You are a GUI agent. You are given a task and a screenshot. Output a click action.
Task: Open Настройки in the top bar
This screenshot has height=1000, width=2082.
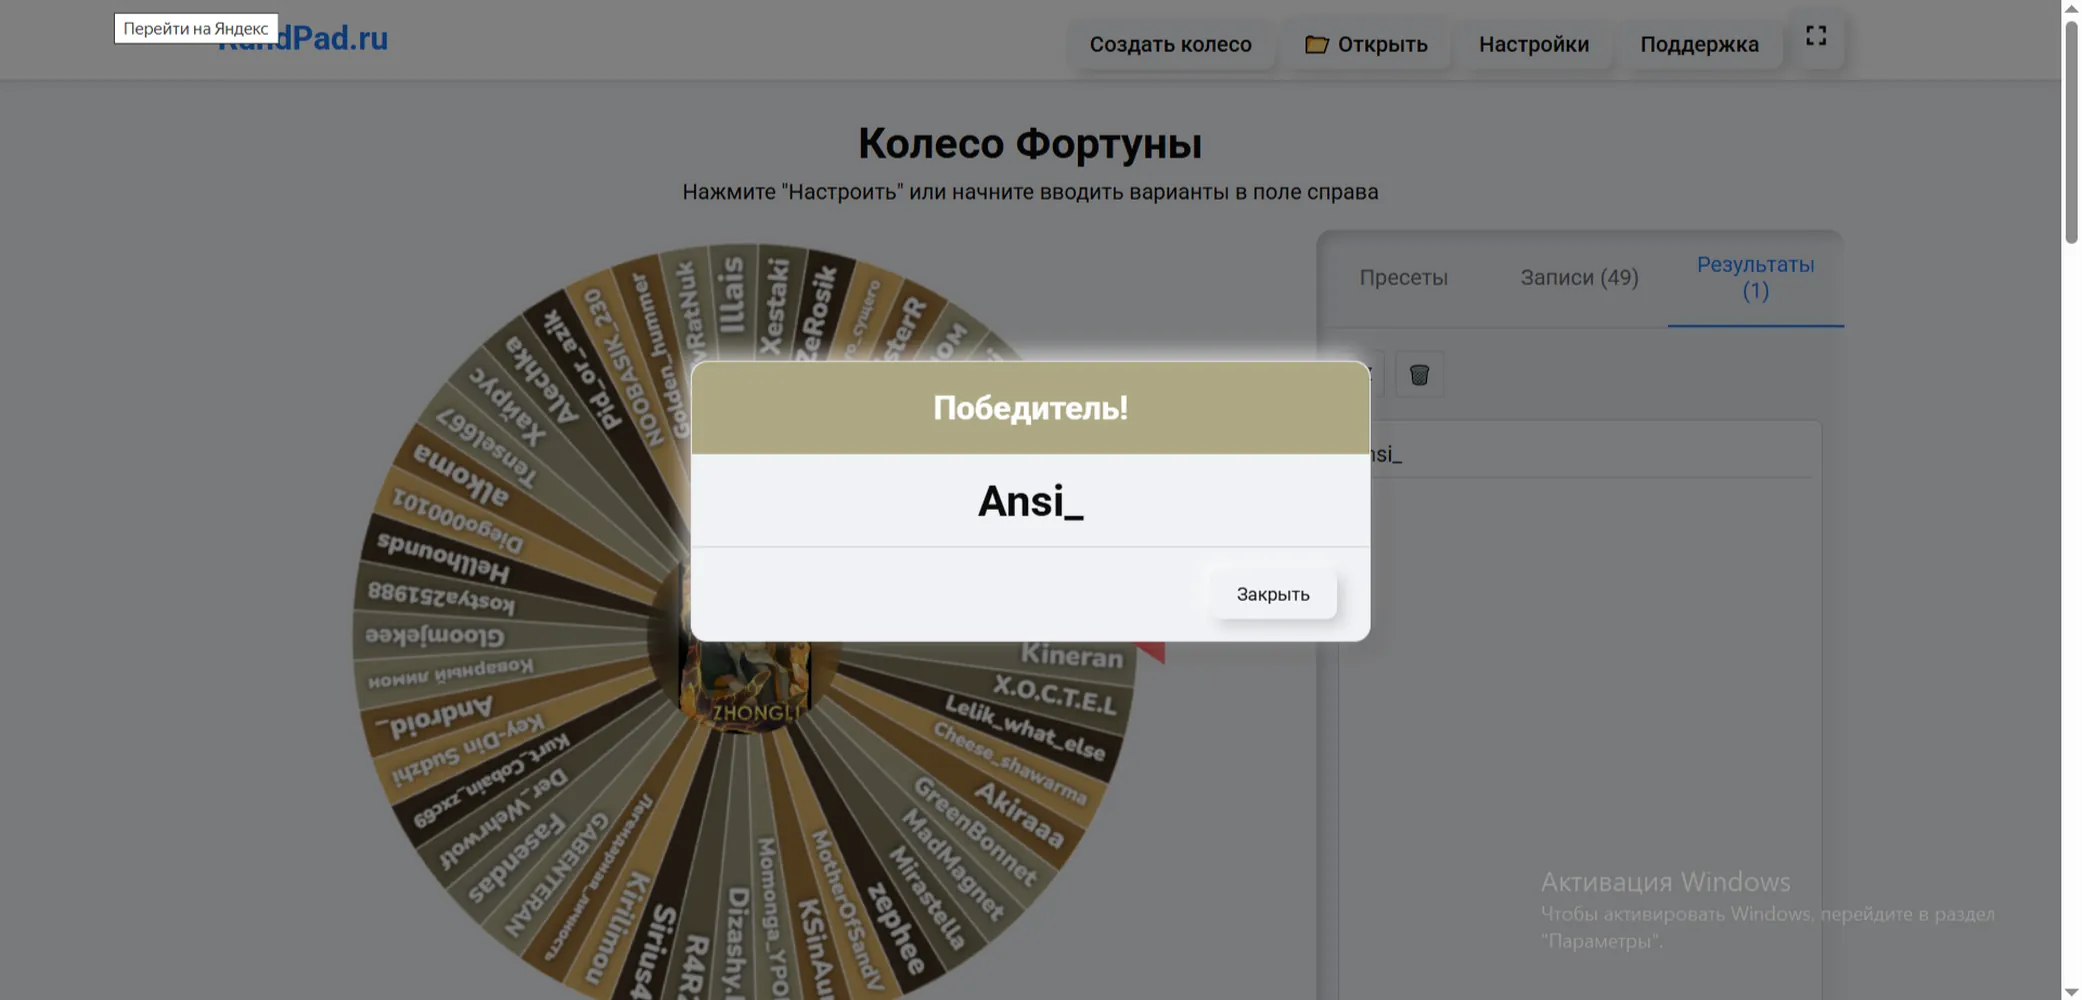tap(1533, 44)
